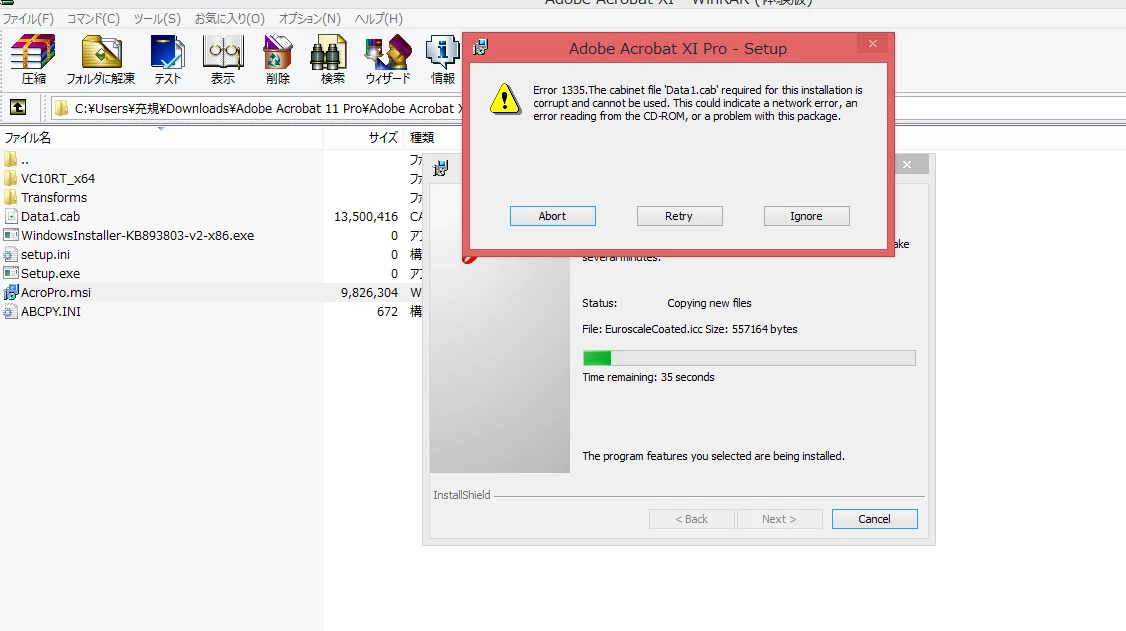The width and height of the screenshot is (1126, 631).
Task: Open the オプション(N) menu
Action: tap(310, 19)
